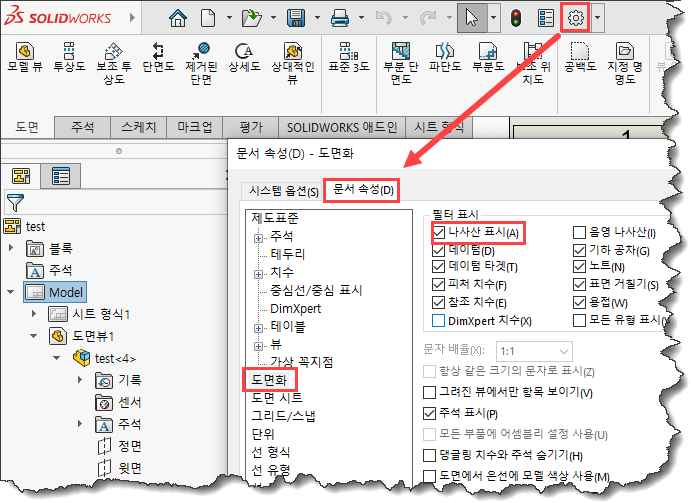This screenshot has width=691, height=503.
Task: Collapse the 도면뷰1 node
Action: click(x=33, y=336)
